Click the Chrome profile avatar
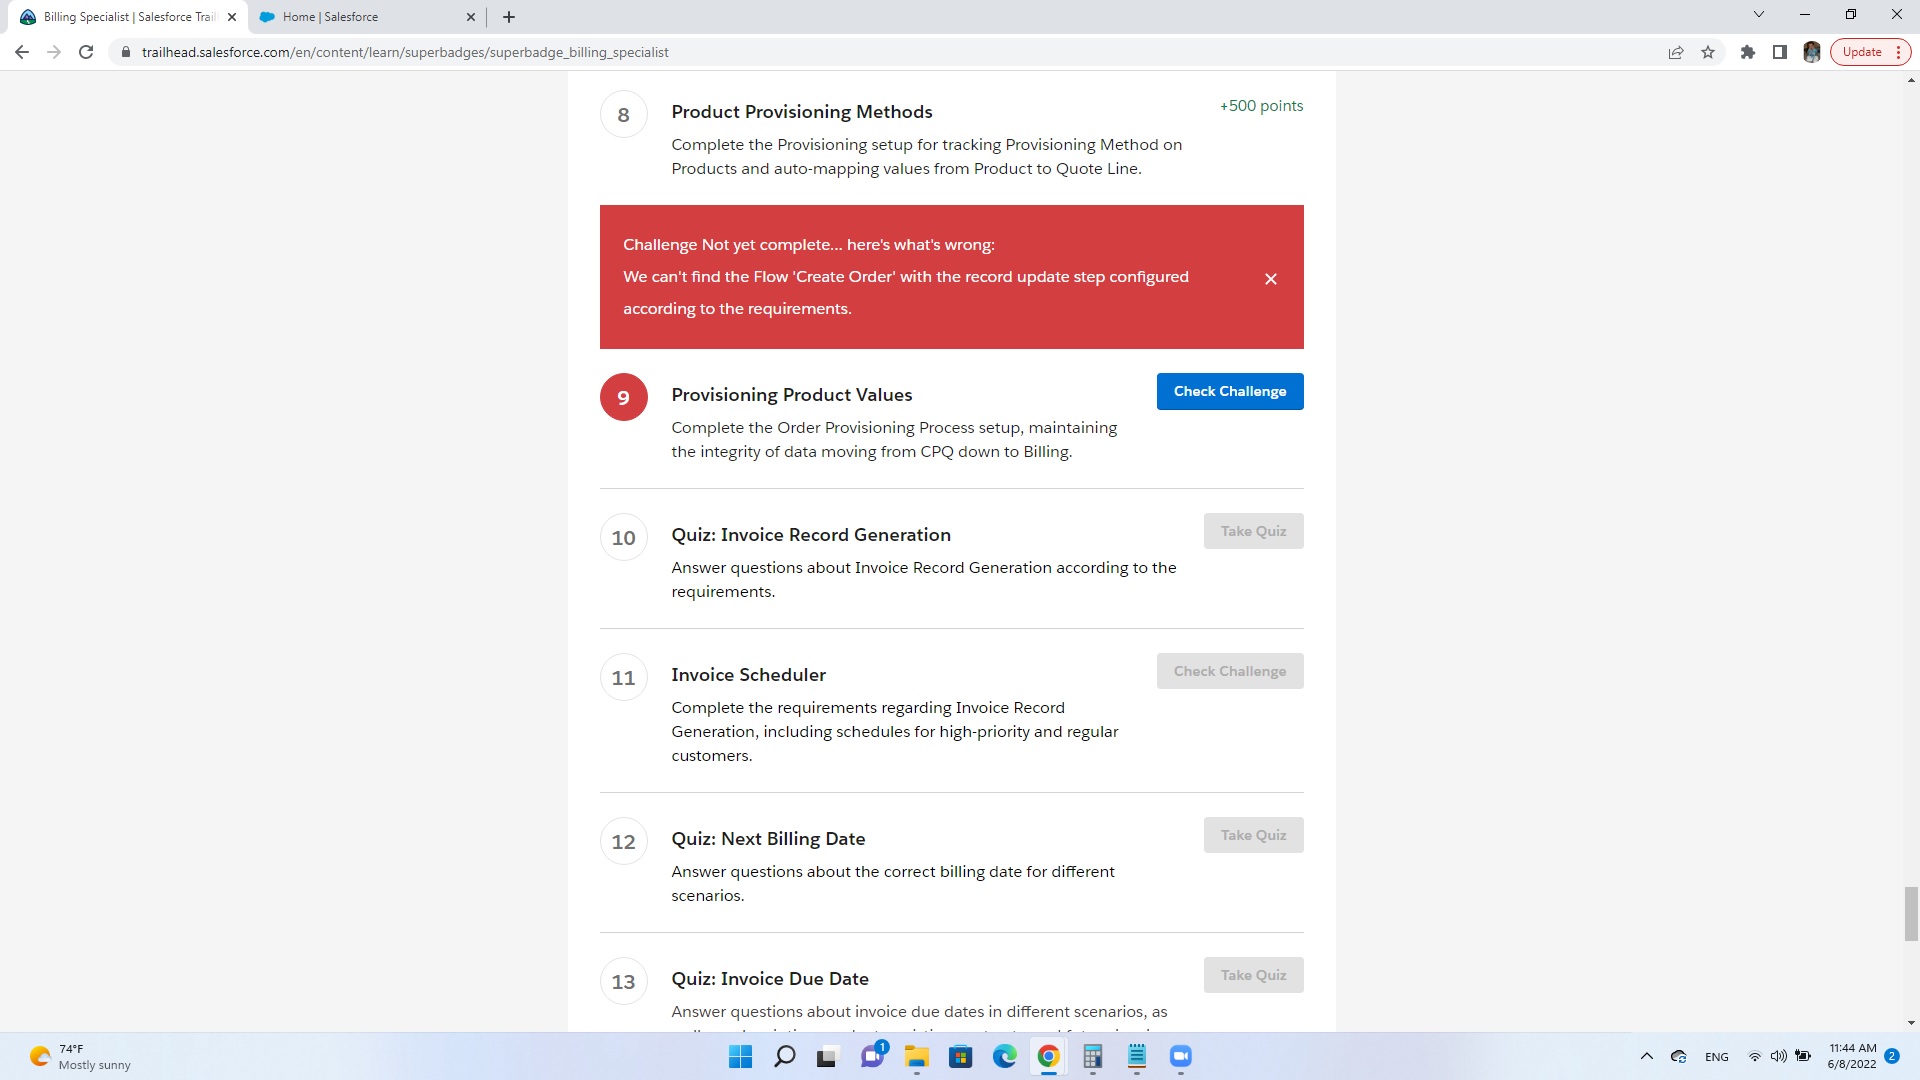The width and height of the screenshot is (1920, 1080). point(1811,52)
